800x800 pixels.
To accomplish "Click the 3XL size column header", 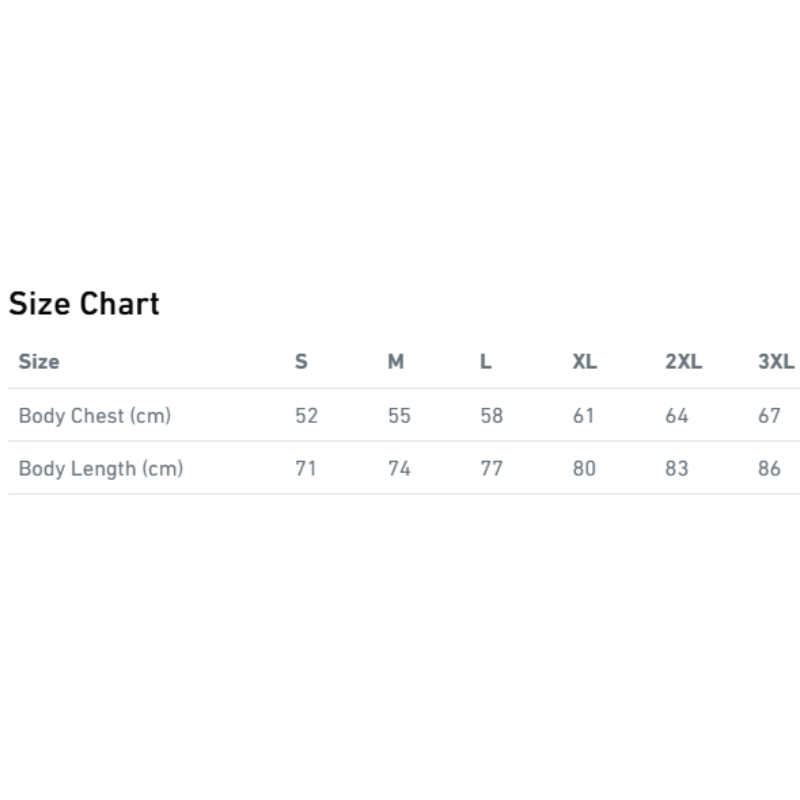I will (776, 361).
